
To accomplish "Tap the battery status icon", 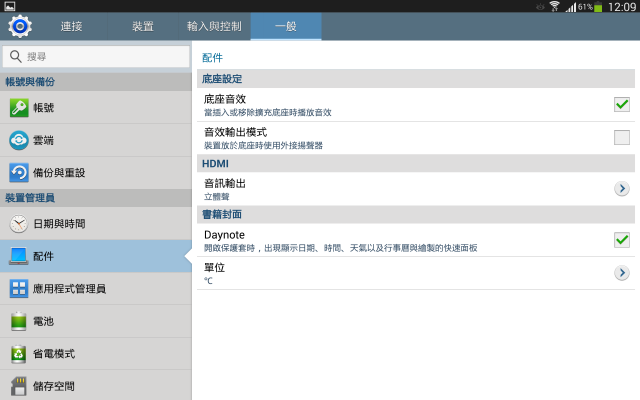I will click(x=598, y=7).
